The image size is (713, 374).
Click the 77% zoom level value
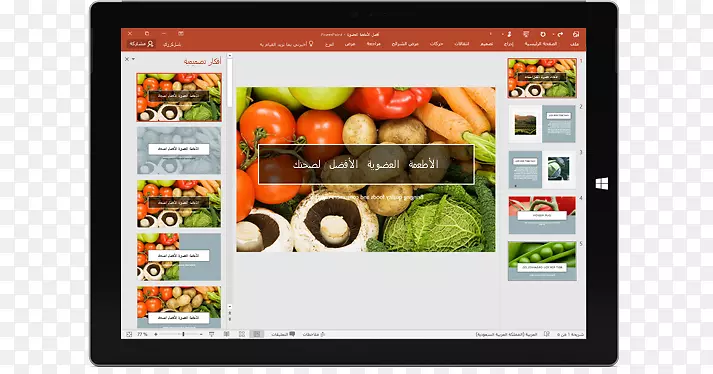142,334
